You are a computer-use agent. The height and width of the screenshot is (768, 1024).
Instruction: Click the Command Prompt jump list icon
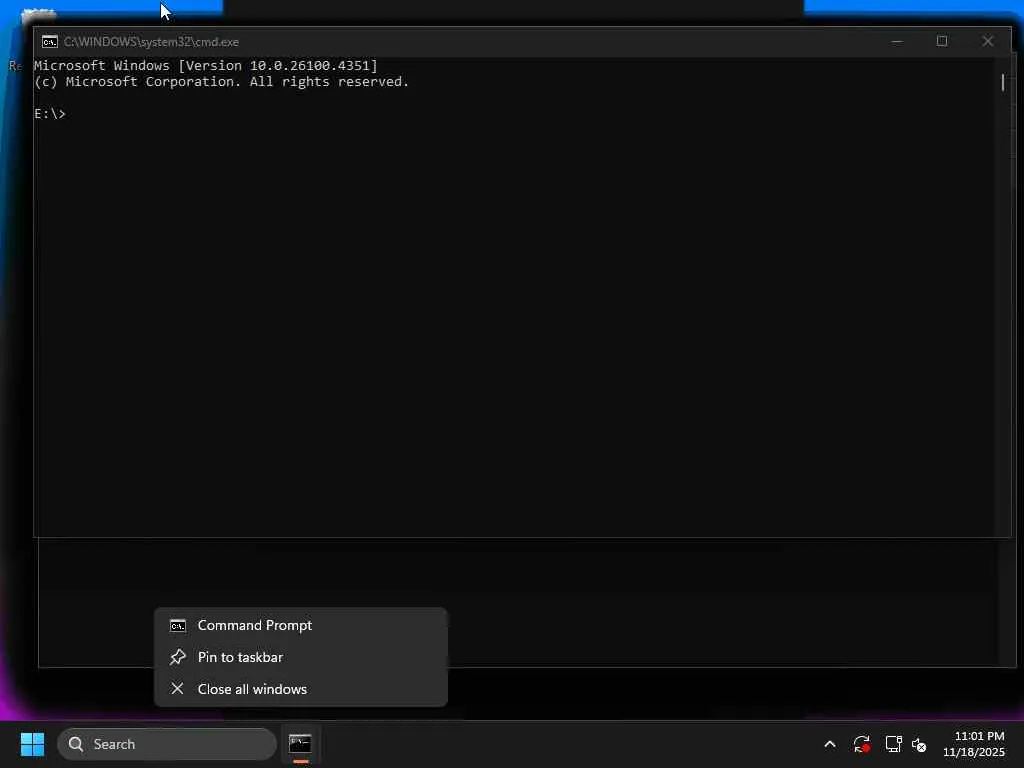(178, 626)
